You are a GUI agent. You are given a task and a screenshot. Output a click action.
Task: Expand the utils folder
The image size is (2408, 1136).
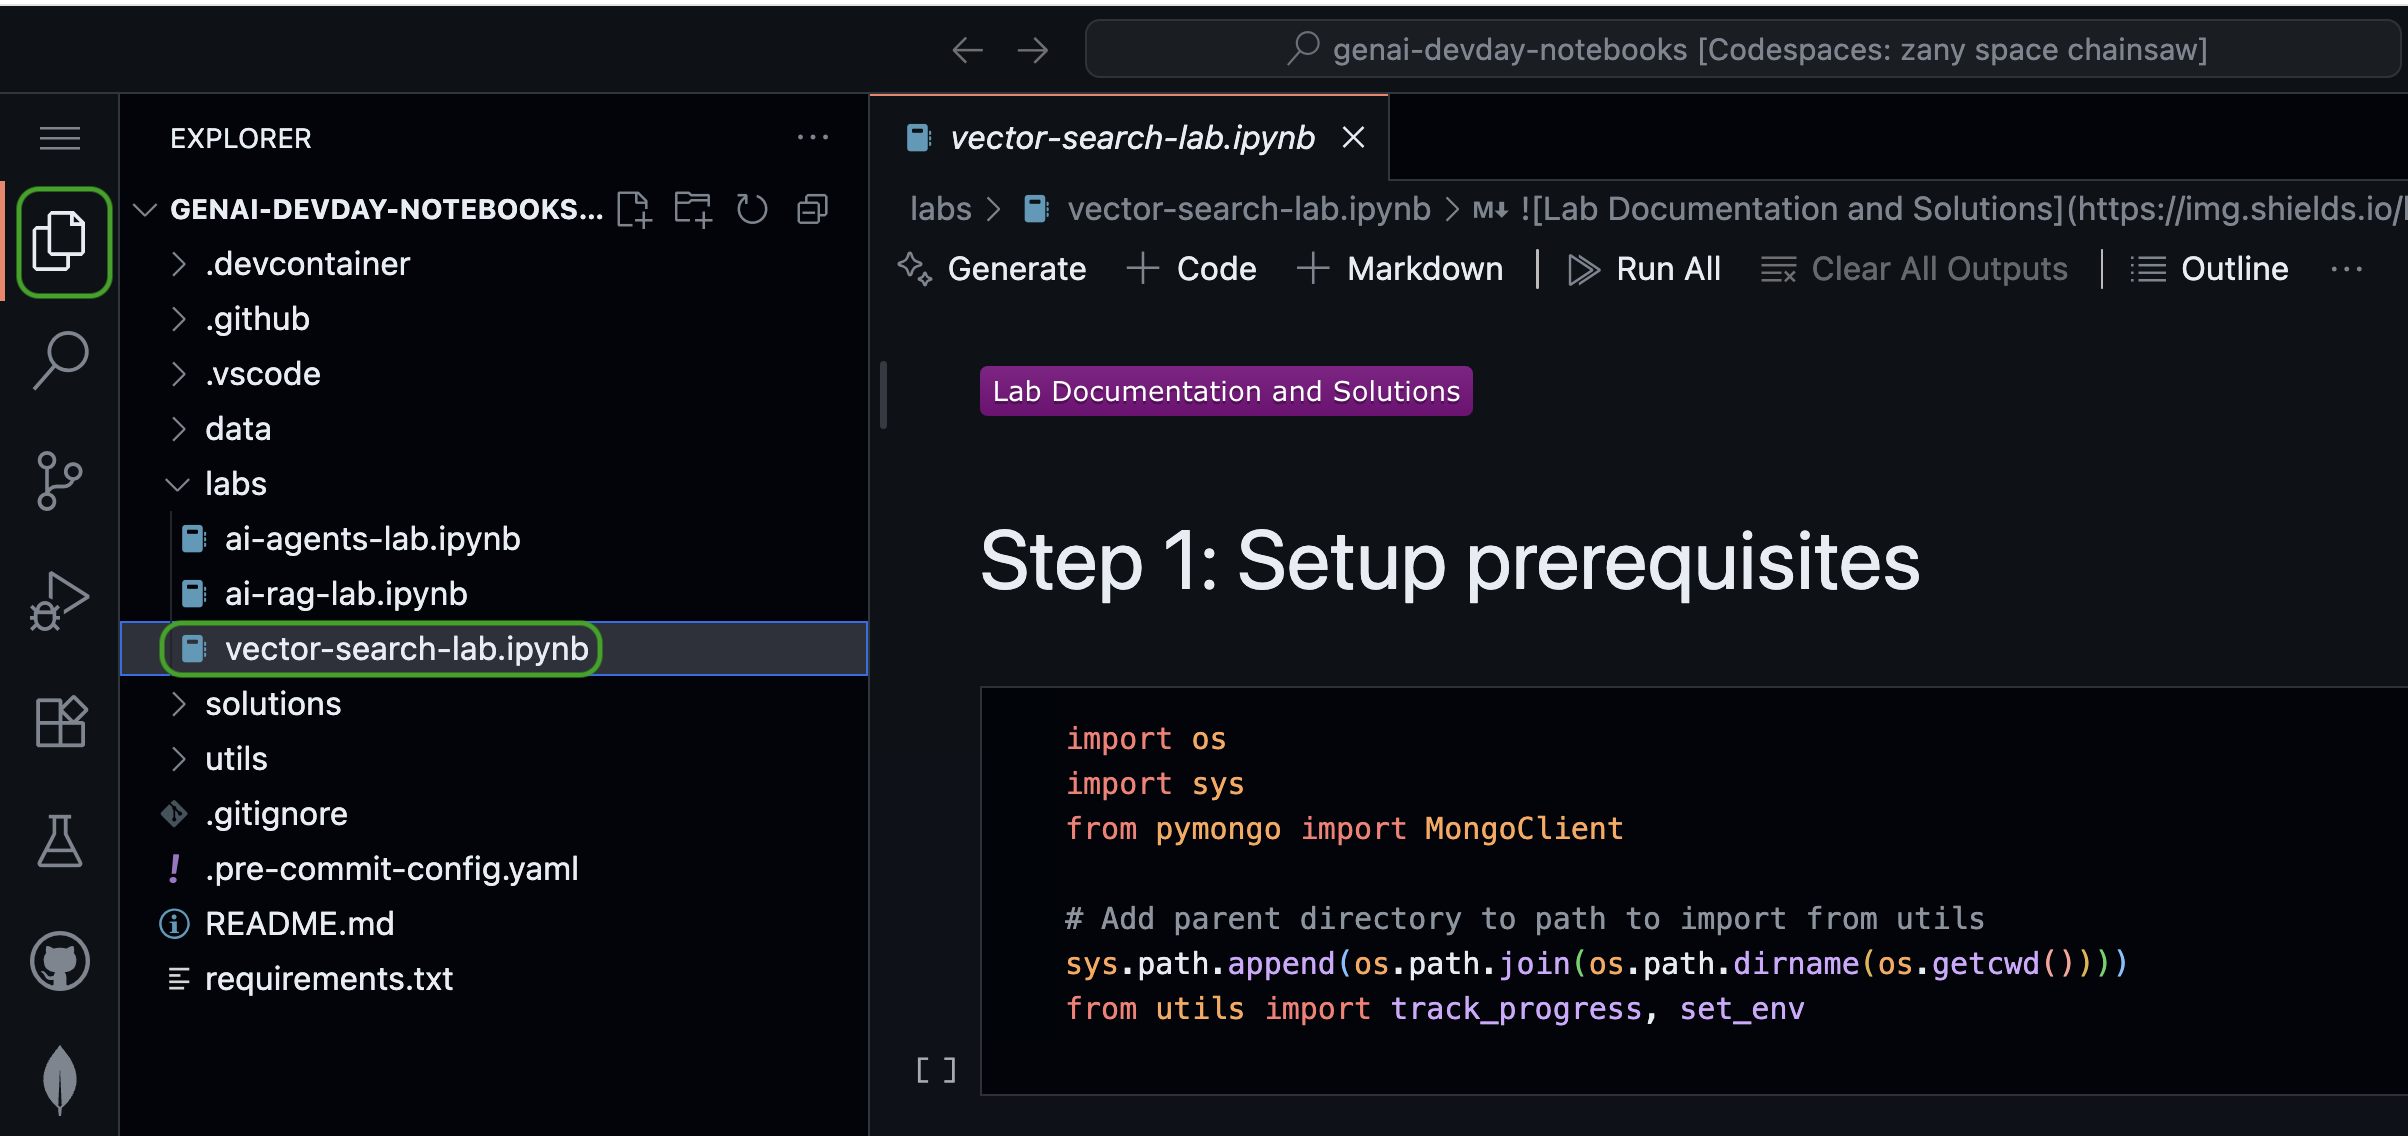(236, 759)
